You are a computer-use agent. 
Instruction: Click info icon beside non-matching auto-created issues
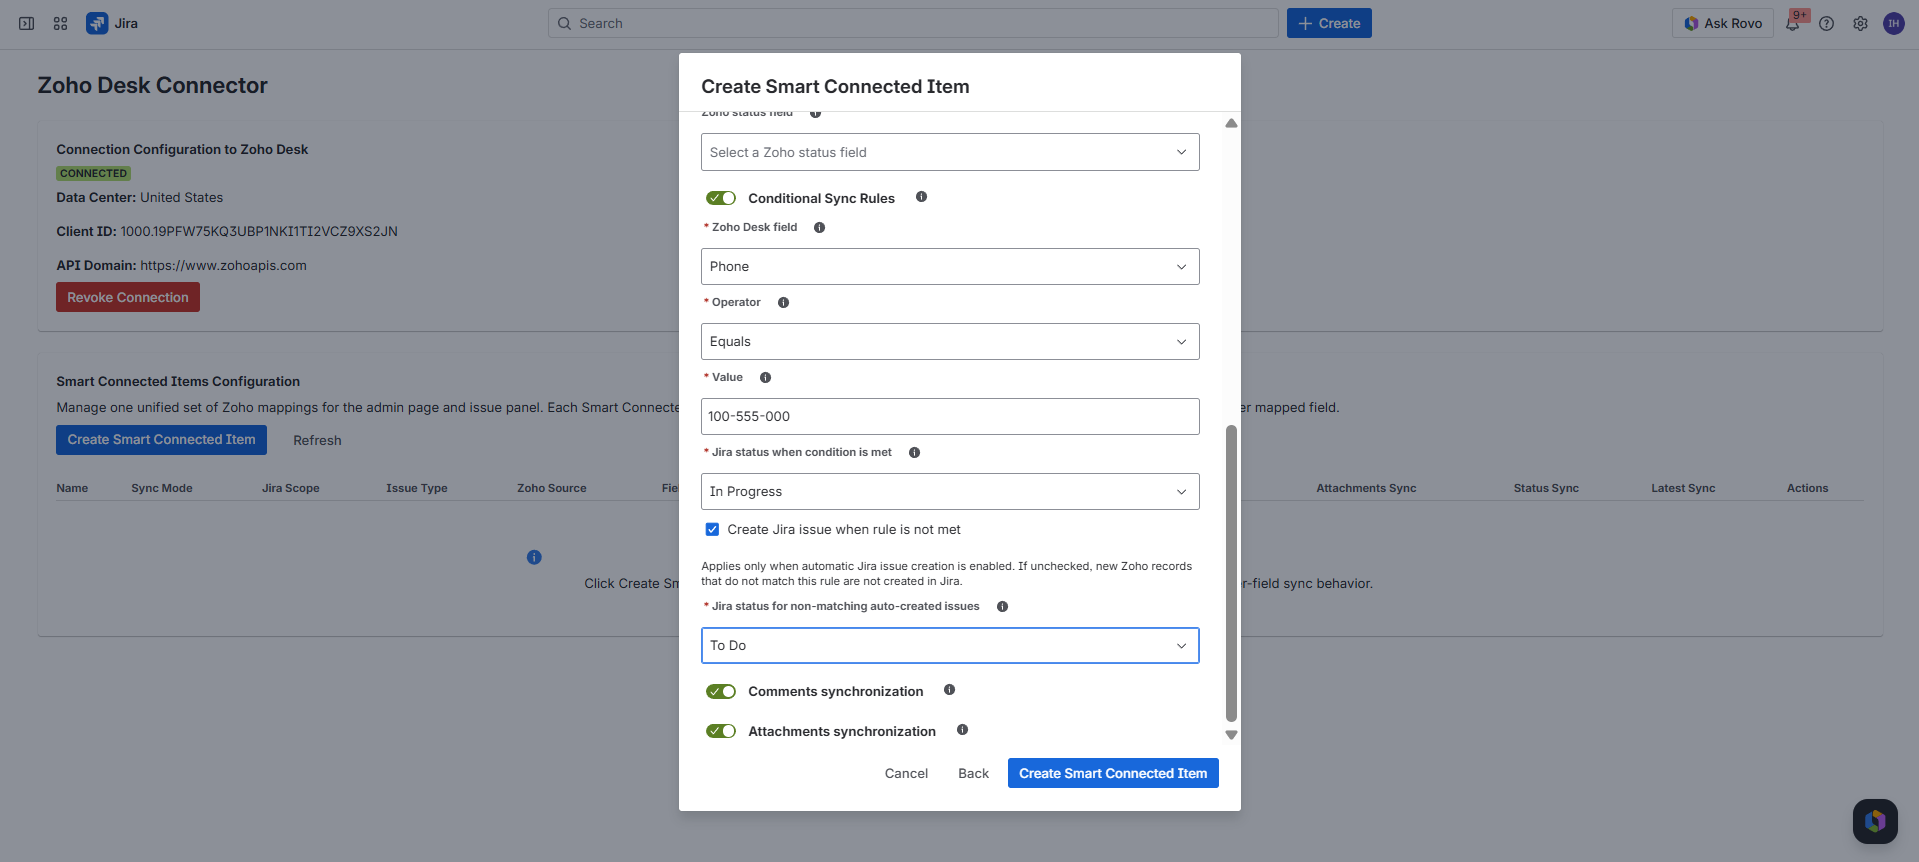coord(1002,606)
